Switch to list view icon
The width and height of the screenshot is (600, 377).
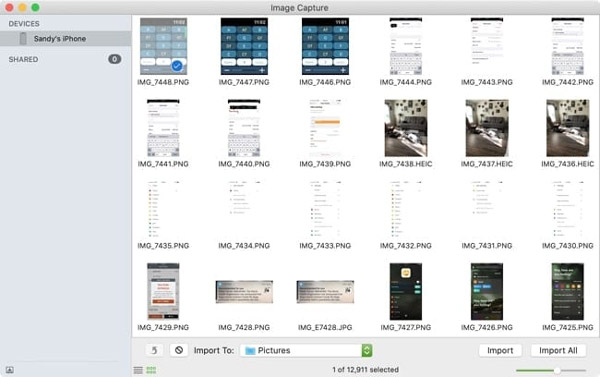point(138,370)
